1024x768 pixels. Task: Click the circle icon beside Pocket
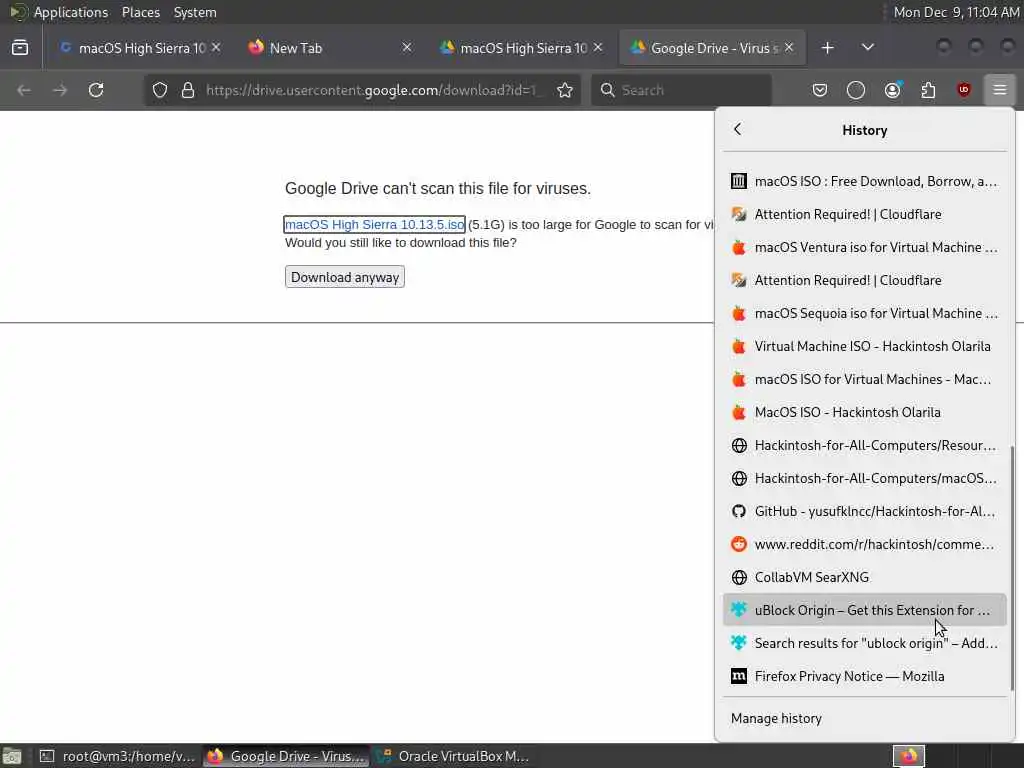pos(856,89)
